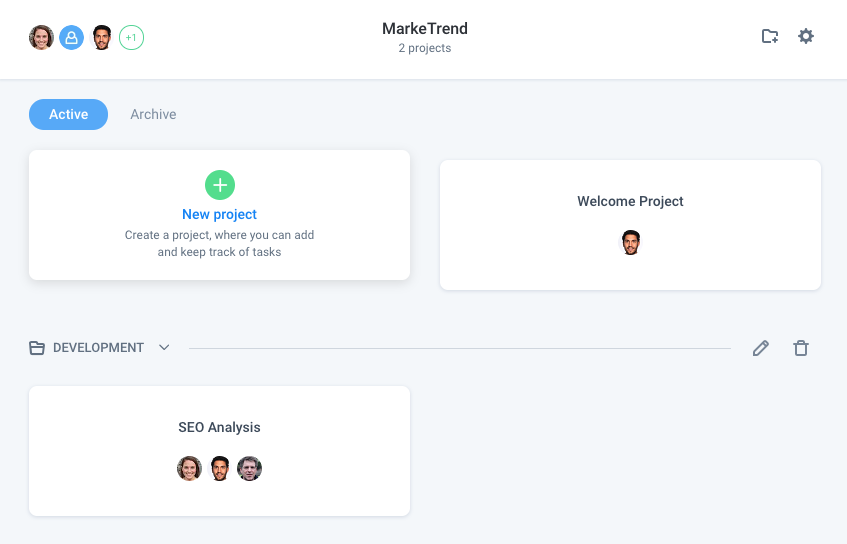This screenshot has height=544, width=847.
Task: Click the Development folder icon
Action: tap(37, 348)
